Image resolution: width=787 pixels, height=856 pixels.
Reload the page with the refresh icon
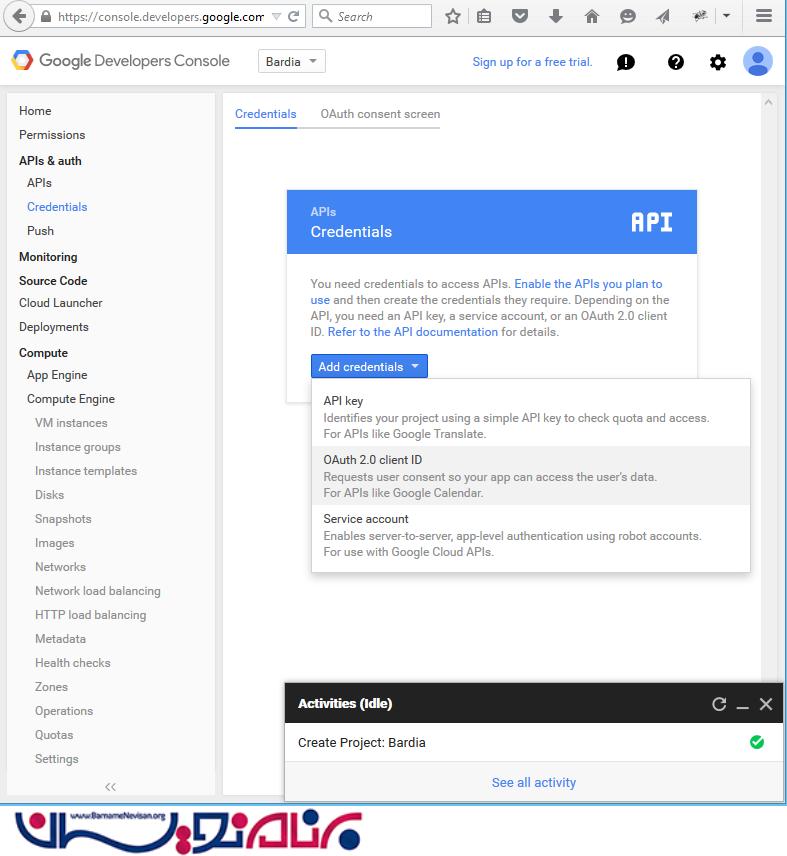(x=294, y=16)
